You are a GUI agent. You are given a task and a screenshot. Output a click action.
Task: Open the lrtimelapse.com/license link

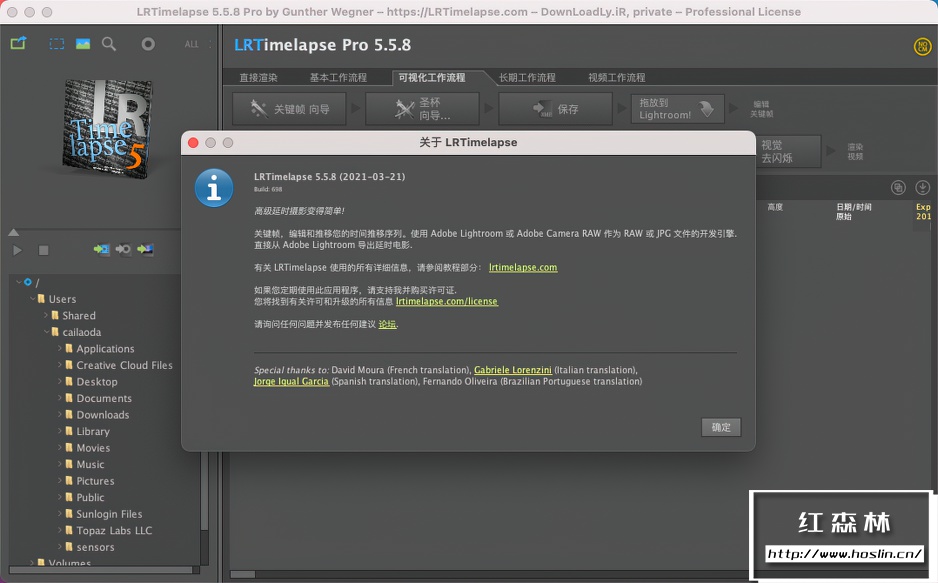[x=447, y=301]
